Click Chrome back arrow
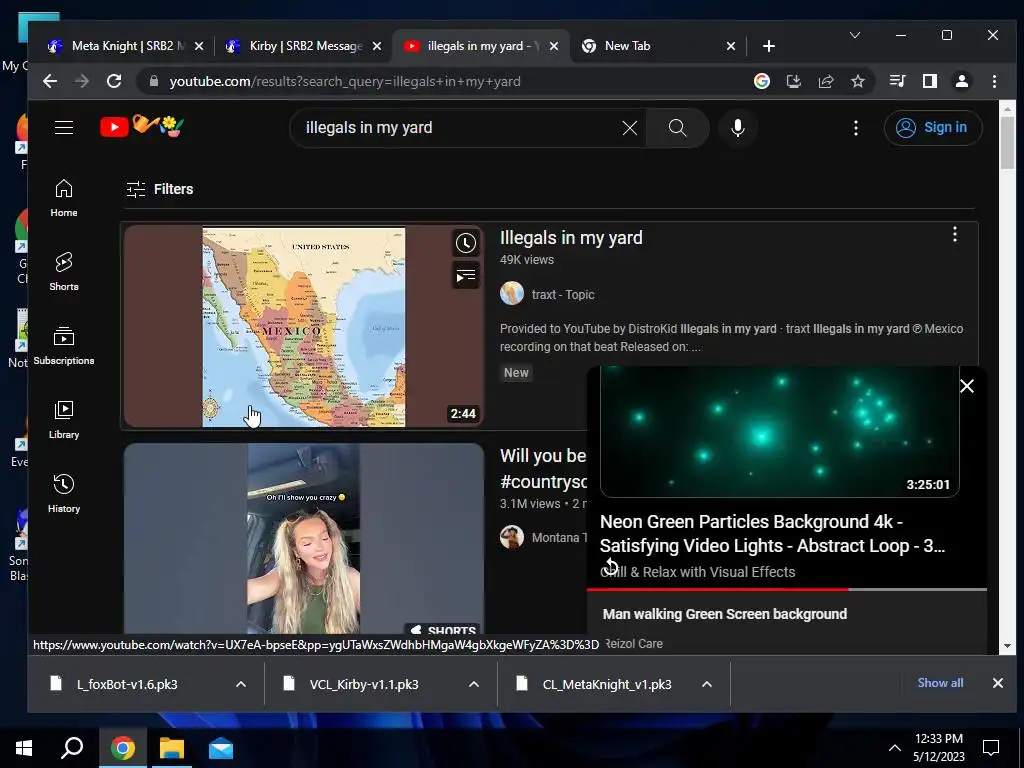1024x768 pixels. click(50, 81)
